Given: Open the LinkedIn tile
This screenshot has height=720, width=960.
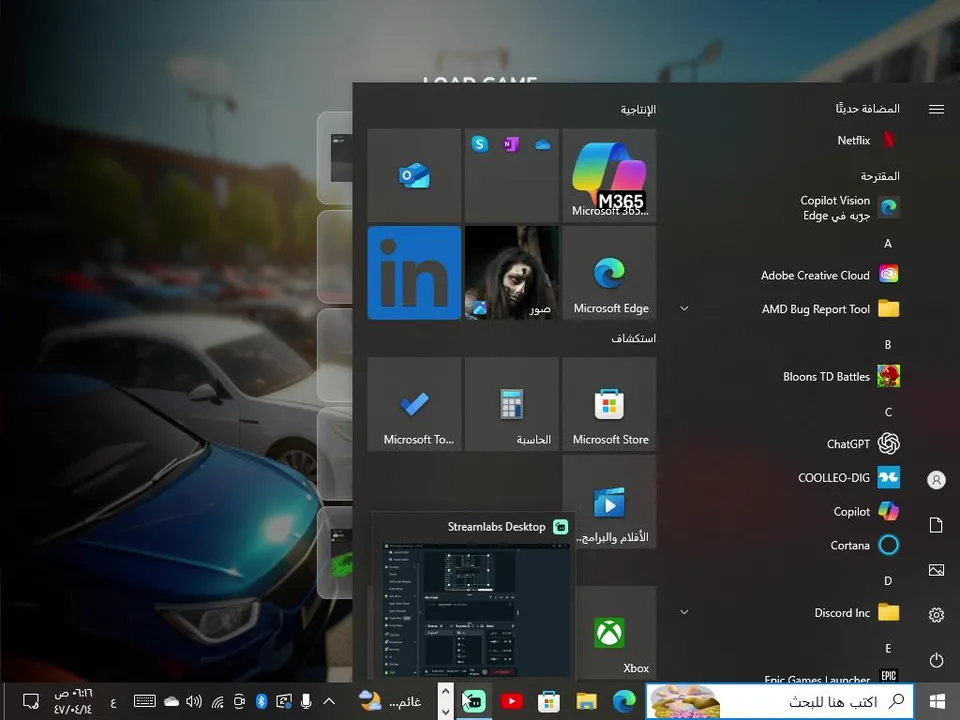Looking at the screenshot, I should click(x=414, y=272).
